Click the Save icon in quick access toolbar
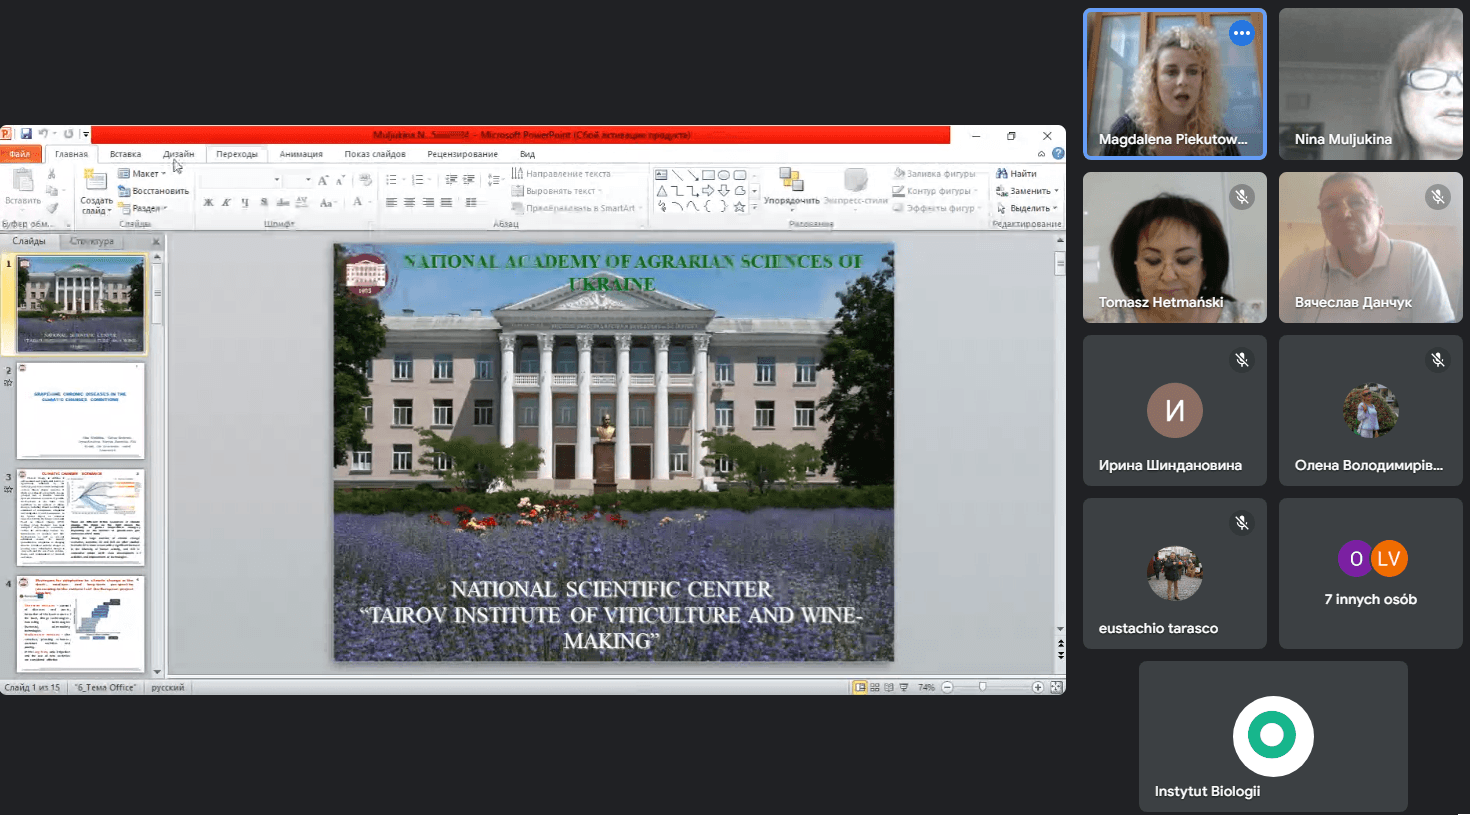 (x=26, y=134)
